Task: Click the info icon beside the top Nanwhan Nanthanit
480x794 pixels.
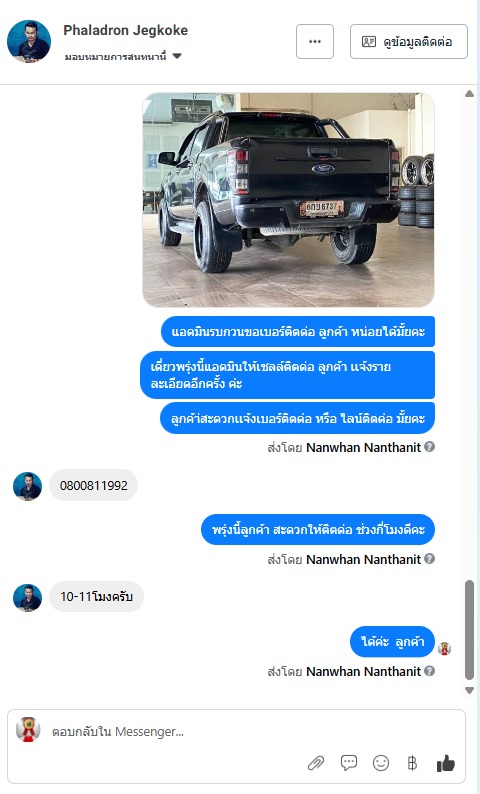Action: click(x=429, y=447)
